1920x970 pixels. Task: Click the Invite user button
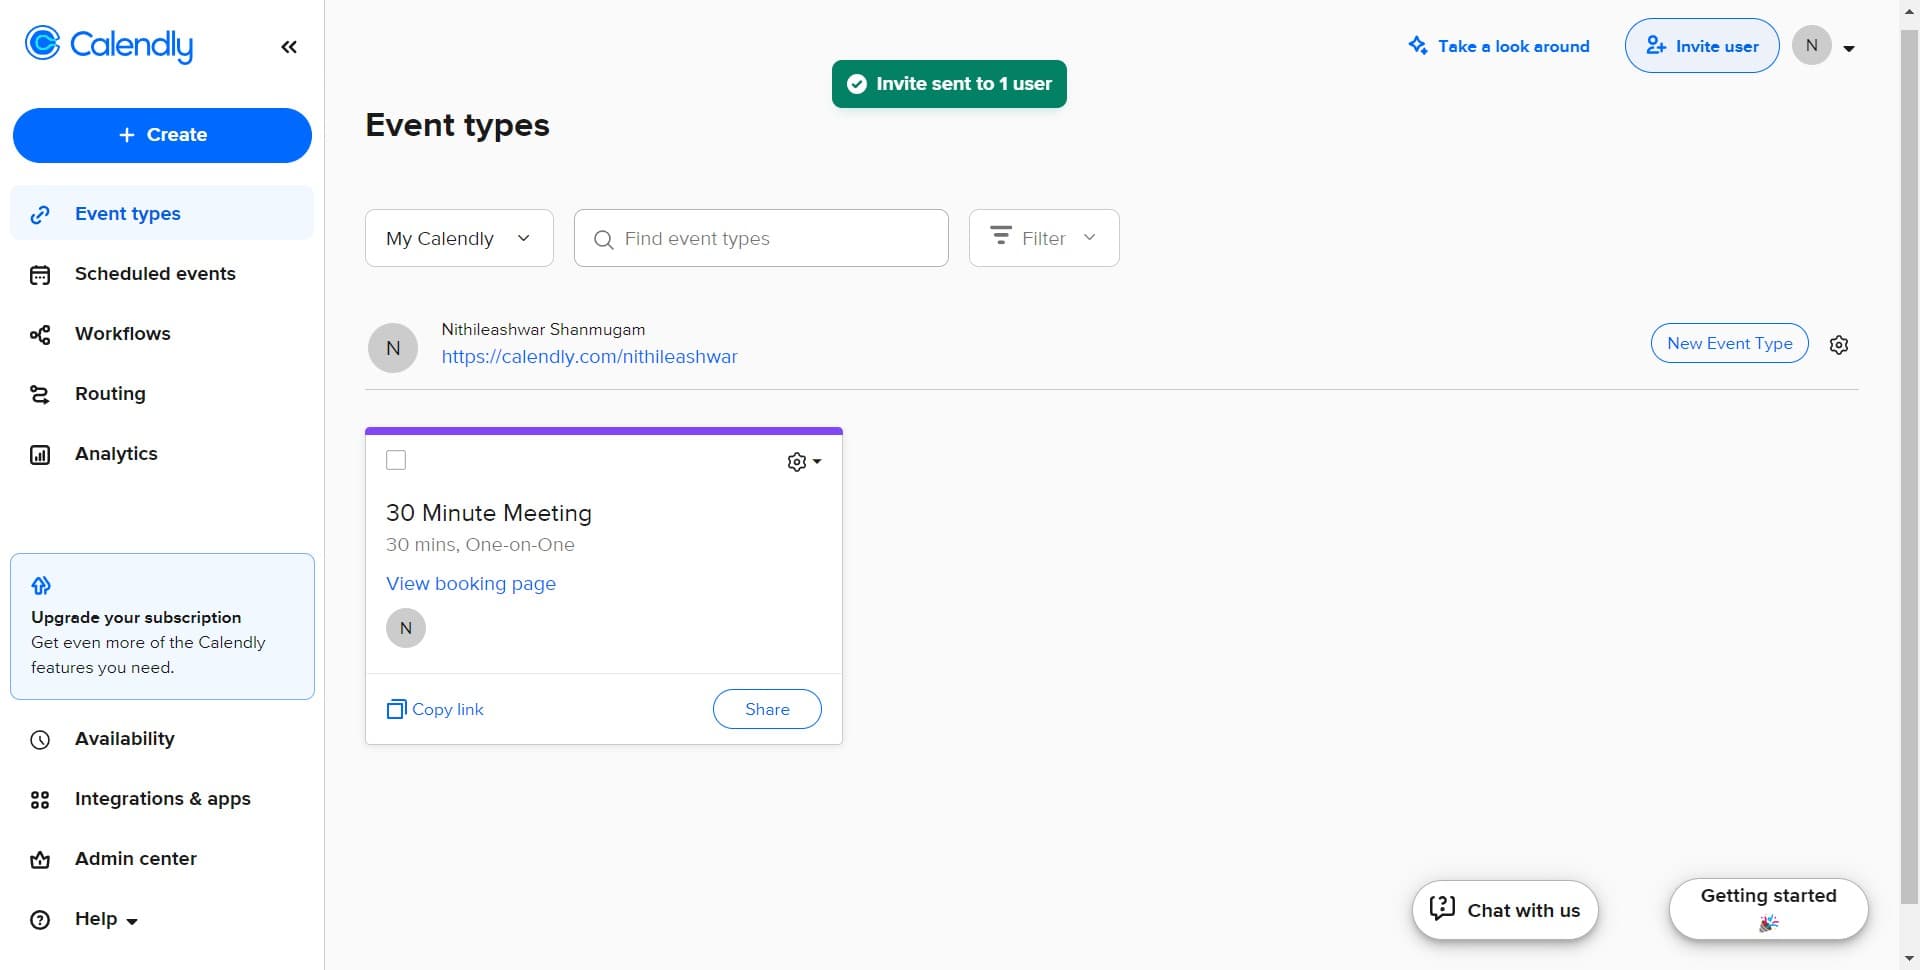pos(1701,46)
